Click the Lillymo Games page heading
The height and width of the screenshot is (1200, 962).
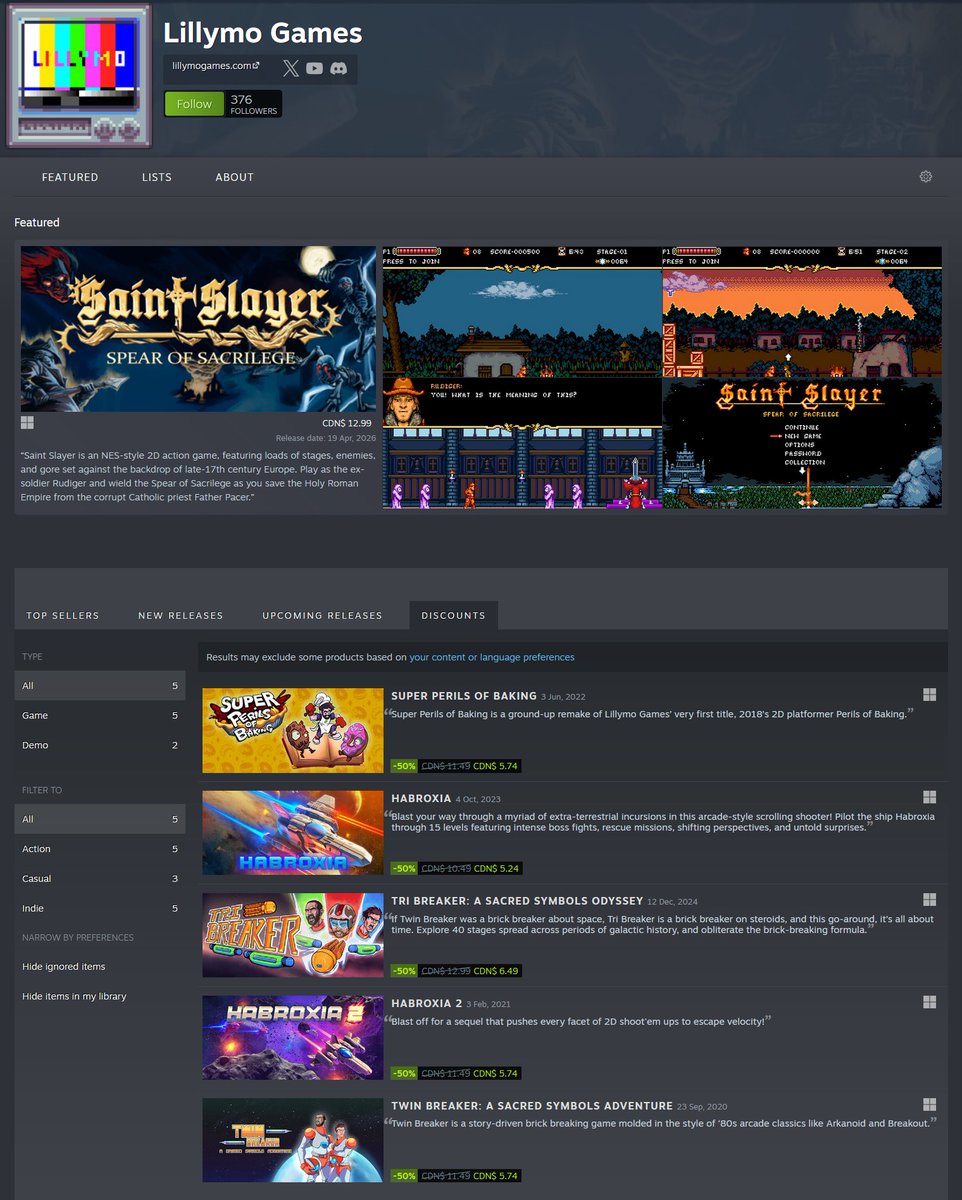pos(263,33)
